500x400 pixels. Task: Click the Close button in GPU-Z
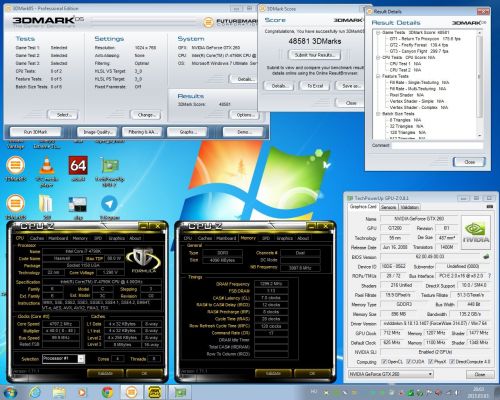[480, 374]
